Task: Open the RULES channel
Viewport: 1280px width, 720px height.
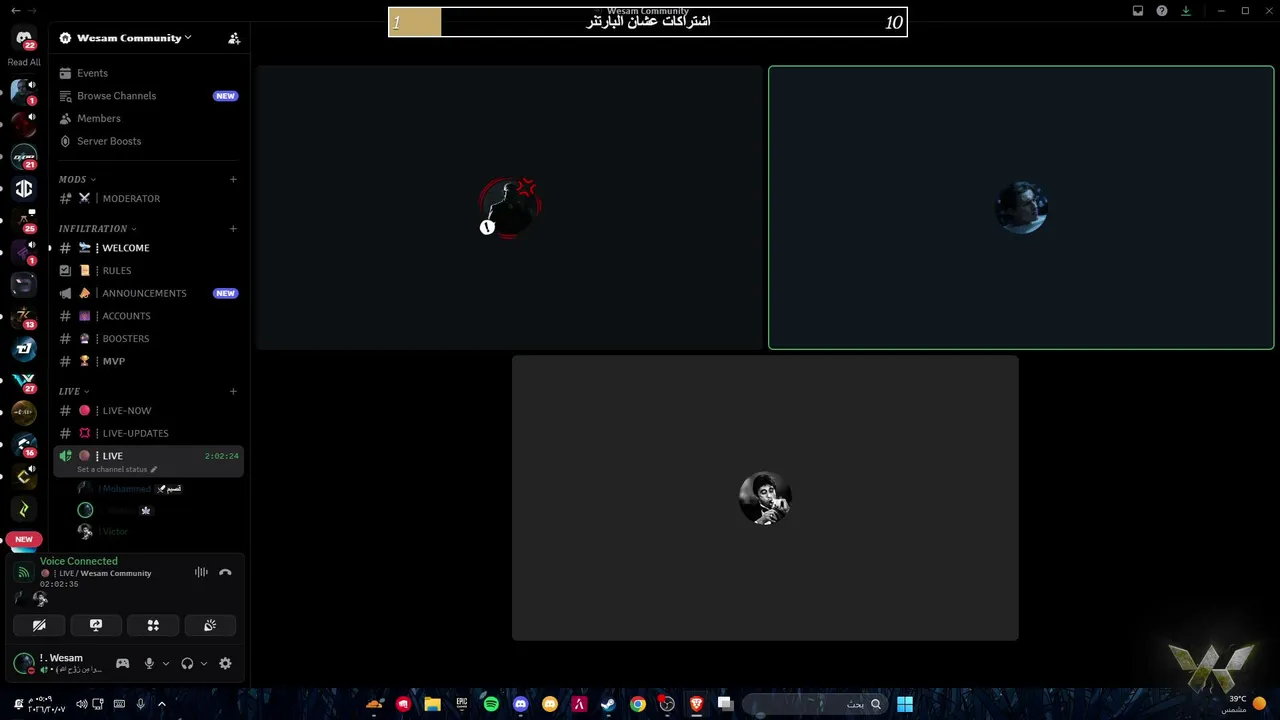Action: pyautogui.click(x=148, y=270)
